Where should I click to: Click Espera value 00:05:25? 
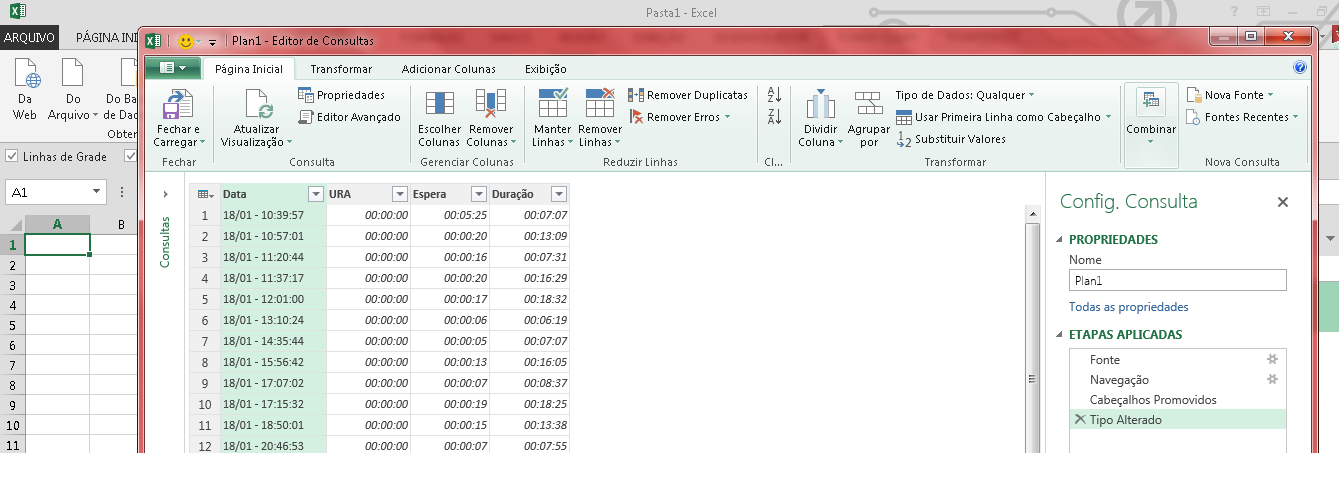click(449, 215)
